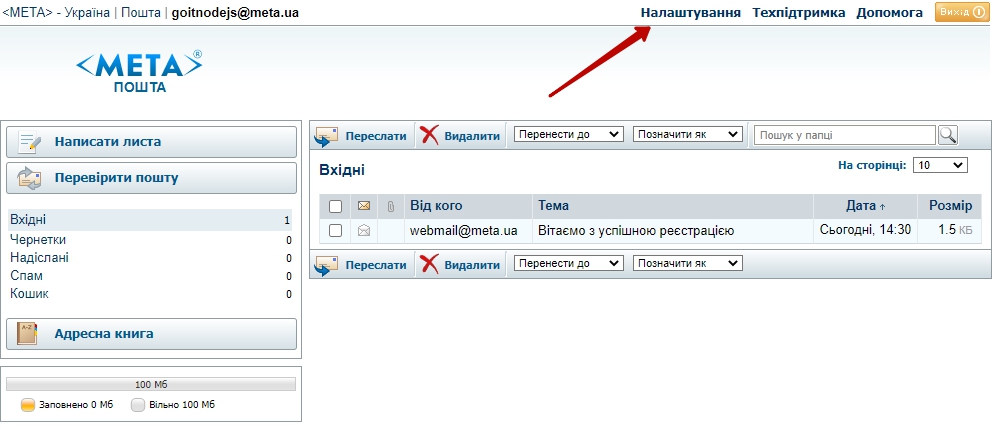Click account goitnodejs@meta.ua in header
Screen dimensions: 995x430
click(x=235, y=13)
